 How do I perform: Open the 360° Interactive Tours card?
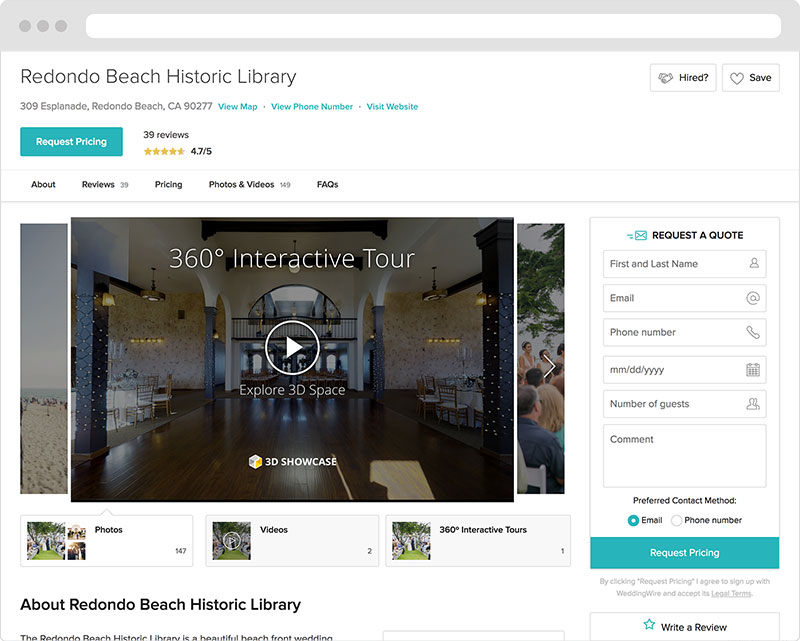(478, 540)
